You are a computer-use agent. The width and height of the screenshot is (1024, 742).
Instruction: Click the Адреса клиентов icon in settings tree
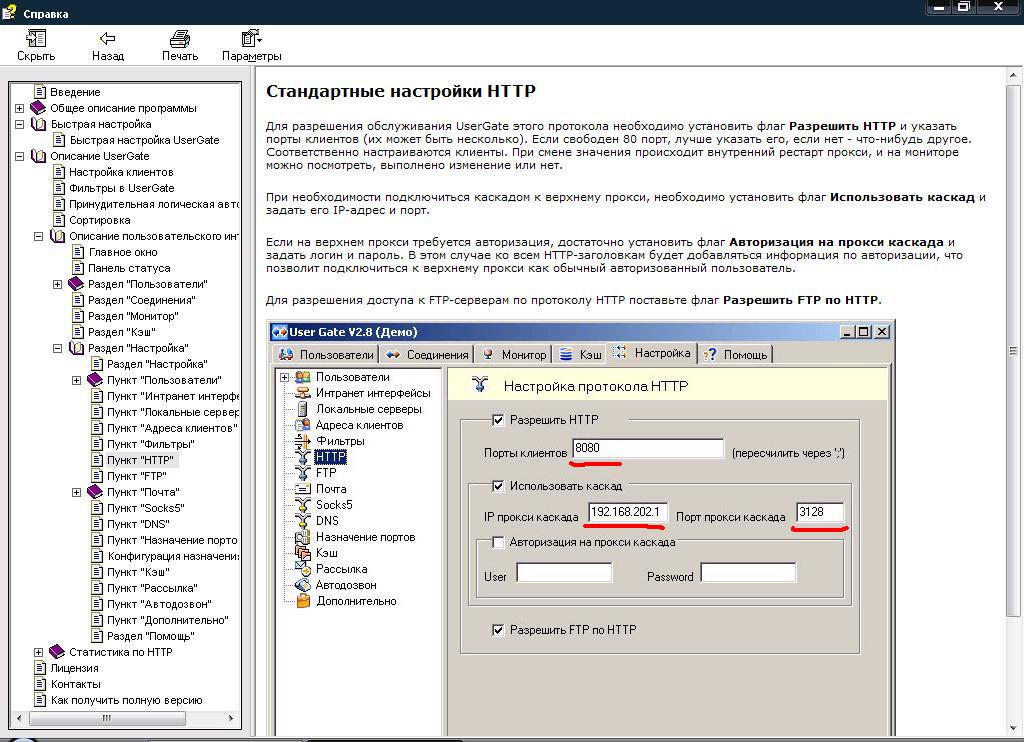click(x=302, y=425)
